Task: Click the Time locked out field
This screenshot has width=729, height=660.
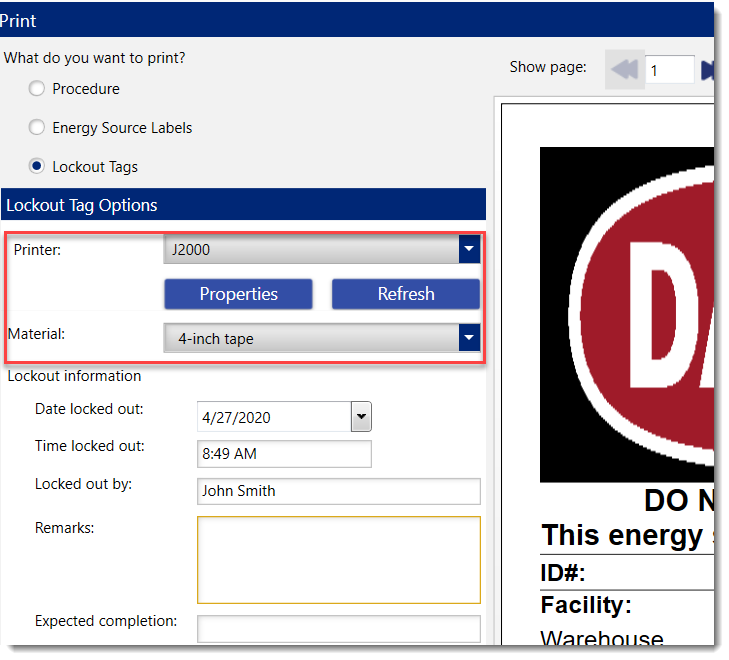Action: click(284, 454)
